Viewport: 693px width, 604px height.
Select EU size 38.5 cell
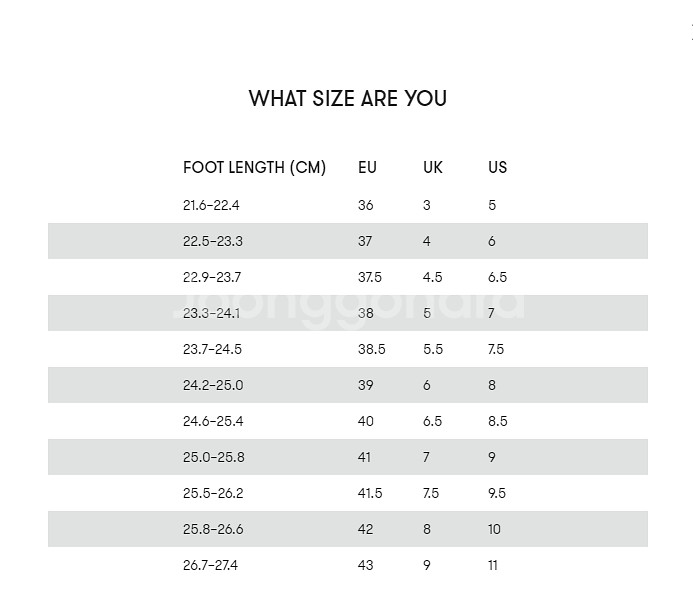point(372,349)
